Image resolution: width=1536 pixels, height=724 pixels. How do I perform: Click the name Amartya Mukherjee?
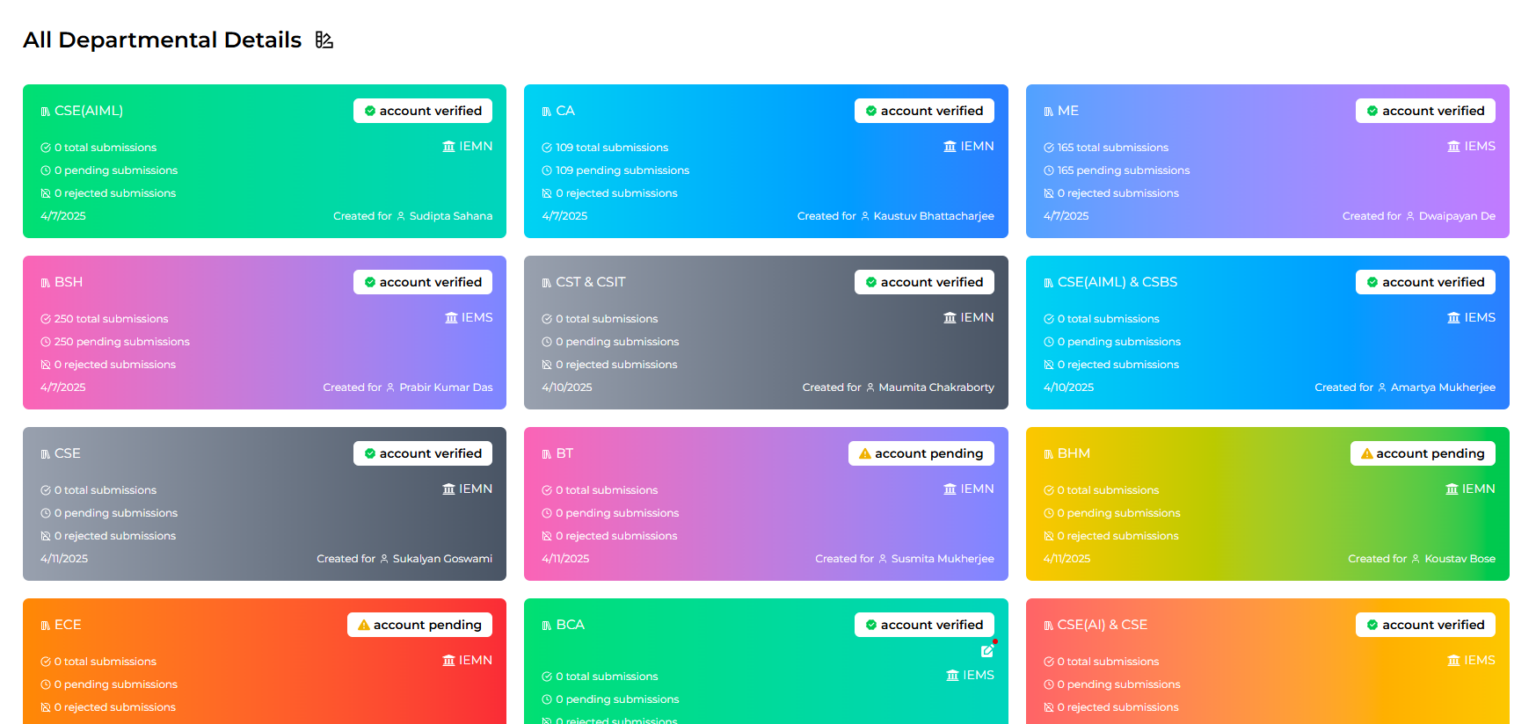tap(1443, 388)
